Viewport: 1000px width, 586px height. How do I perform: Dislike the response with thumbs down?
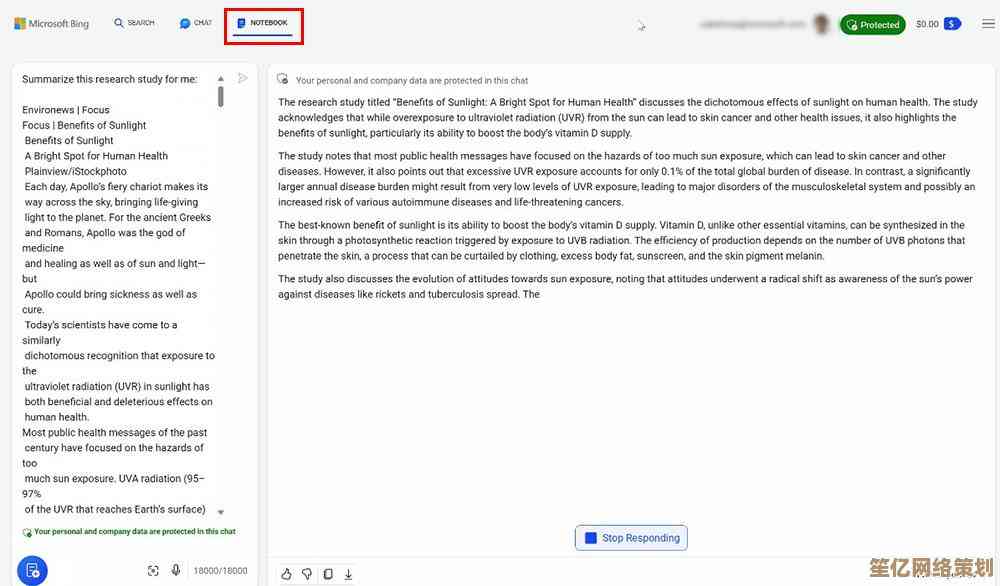[x=307, y=574]
